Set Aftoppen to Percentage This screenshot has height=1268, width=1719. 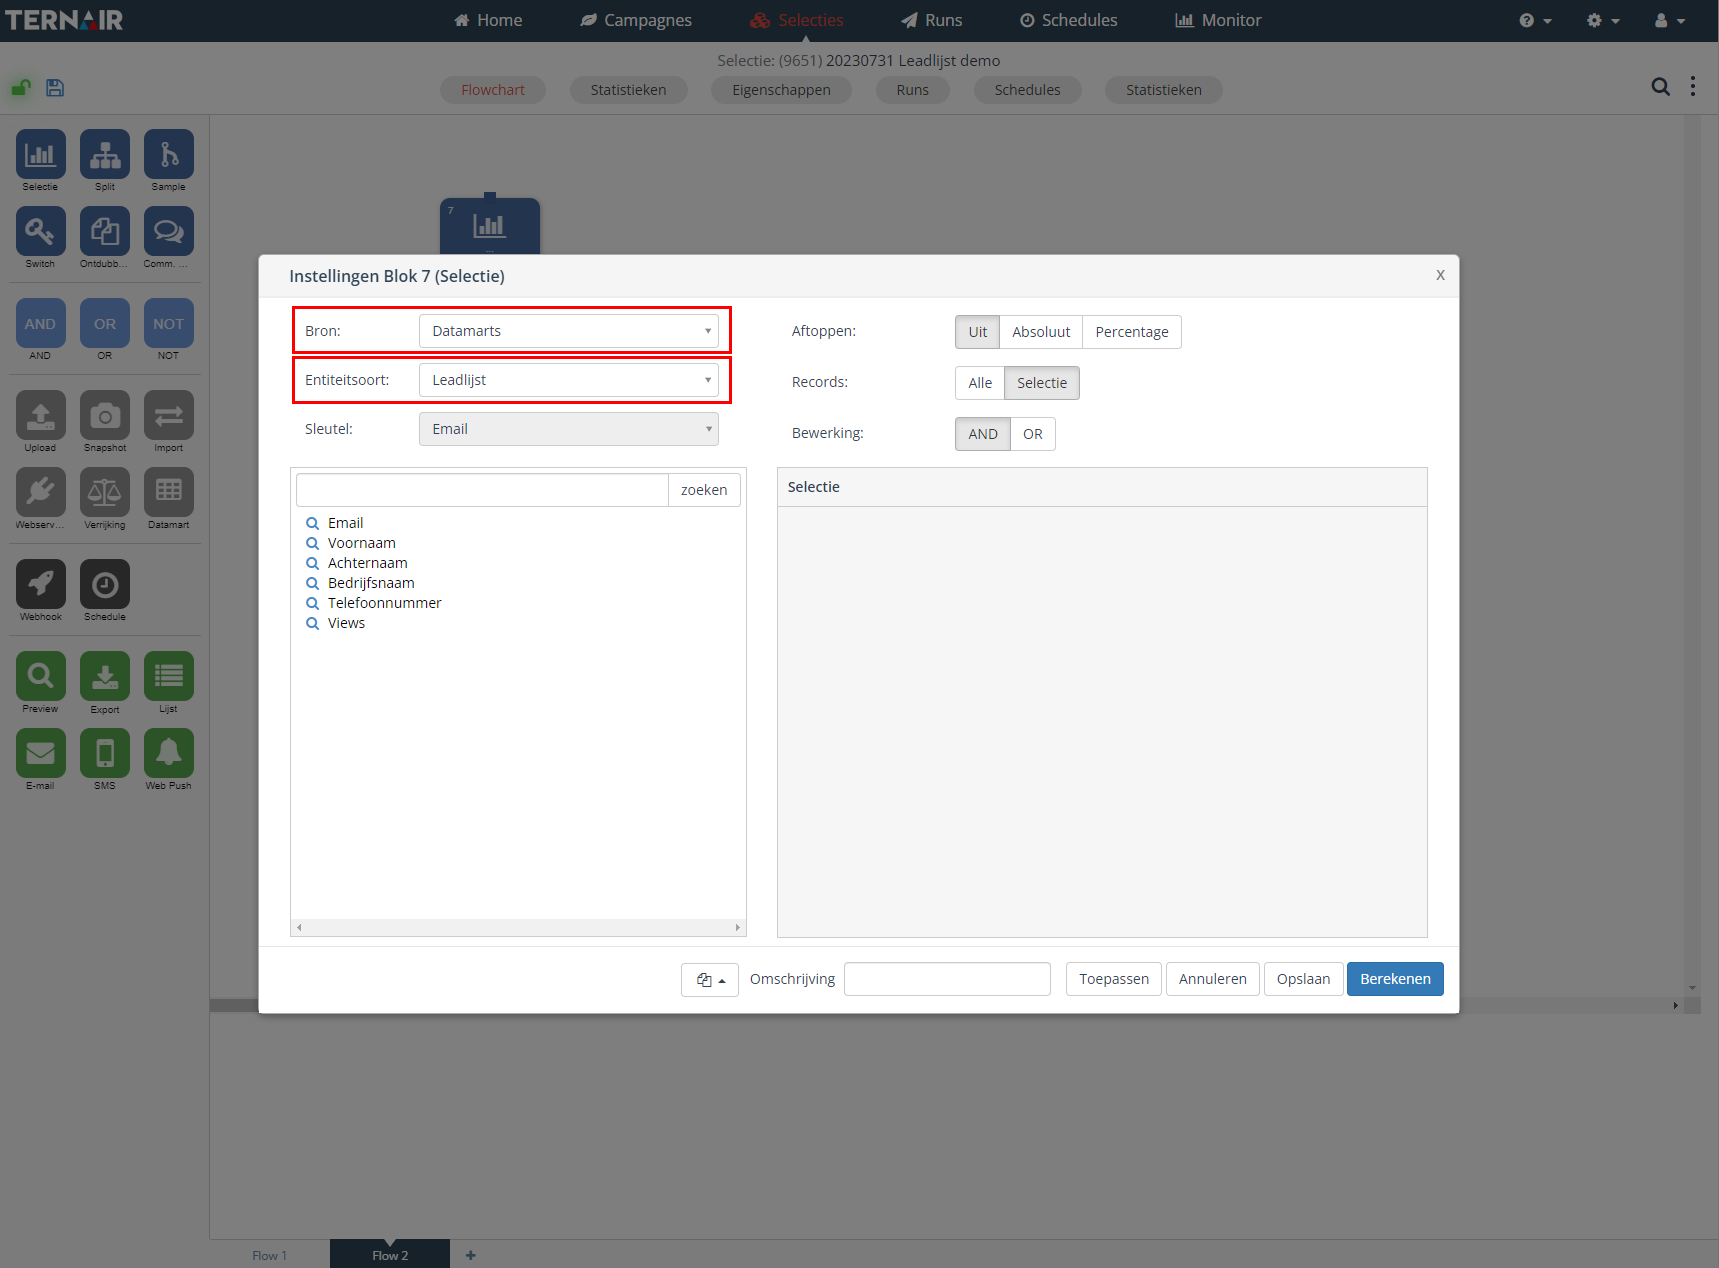(x=1132, y=332)
